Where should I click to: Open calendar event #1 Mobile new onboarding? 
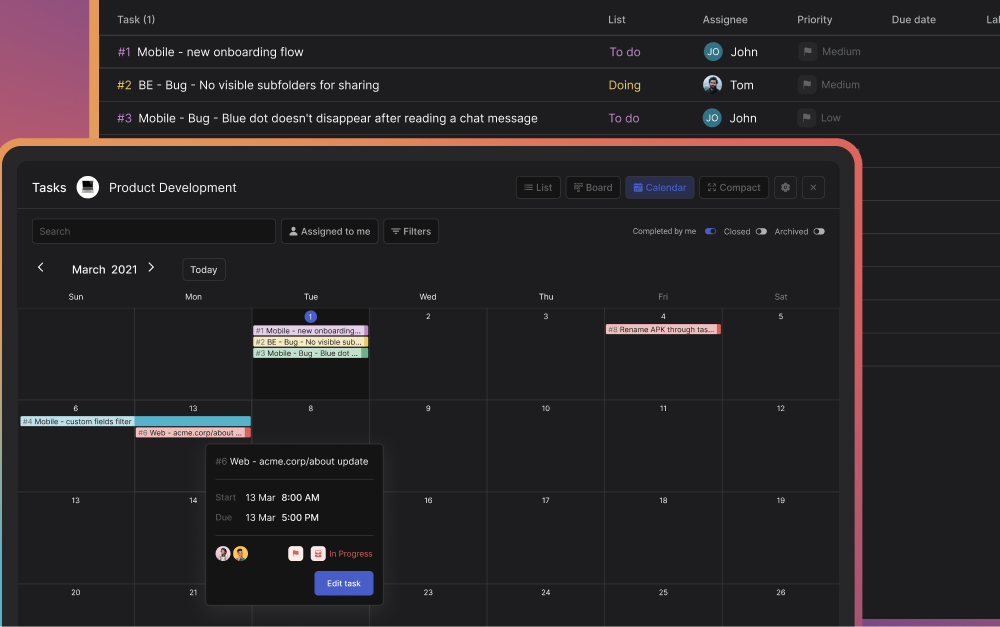311,330
